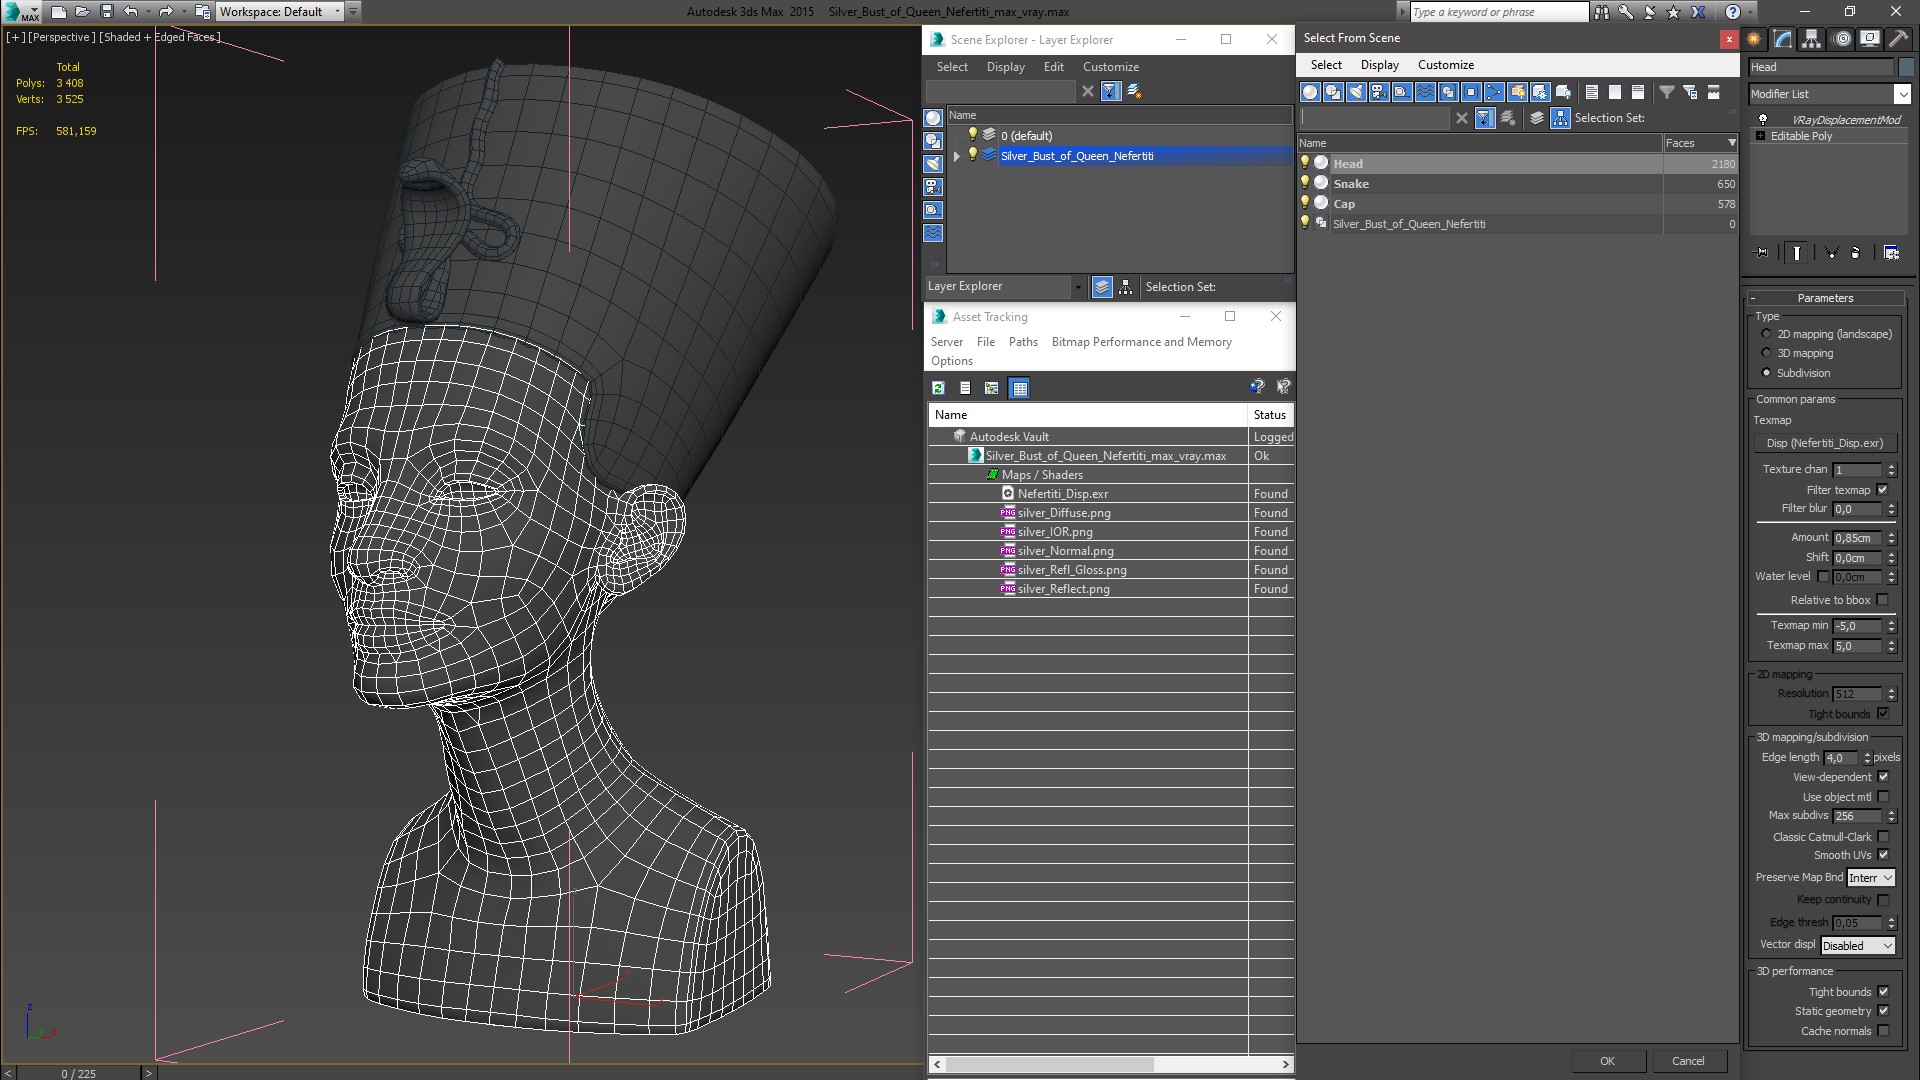Toggle visibility bulb of Snake object
The height and width of the screenshot is (1080, 1920).
(x=1305, y=183)
